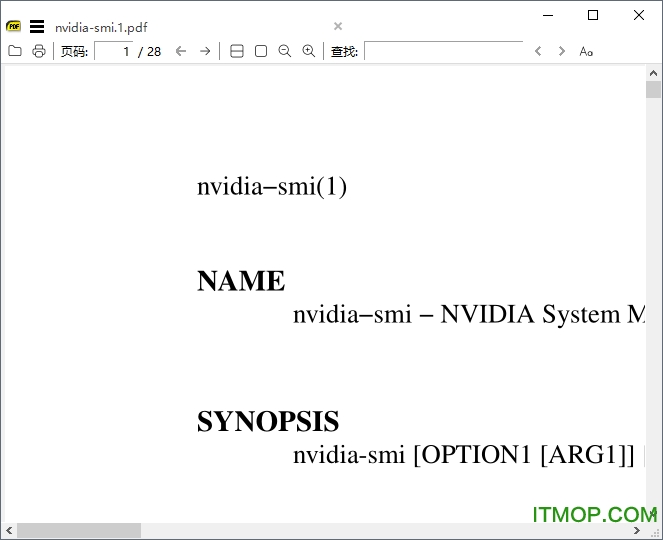
Task: Click the nvidia-smi(1) title text
Action: (x=272, y=186)
